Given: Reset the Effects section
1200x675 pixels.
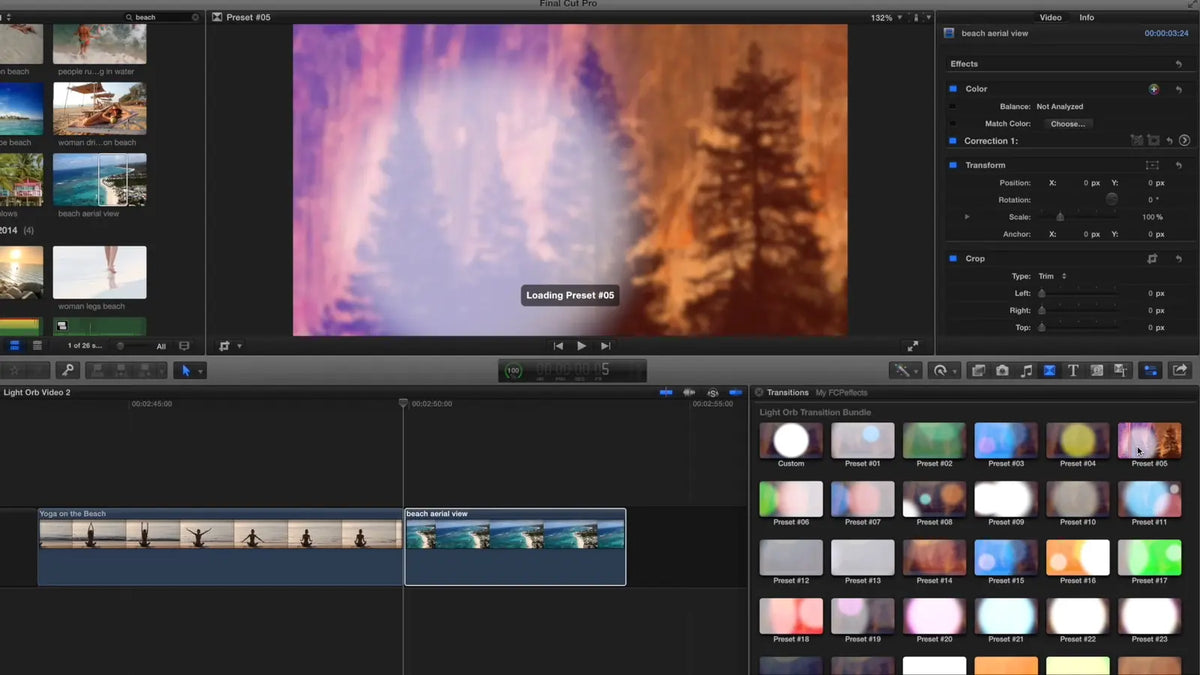Looking at the screenshot, I should click(1179, 64).
